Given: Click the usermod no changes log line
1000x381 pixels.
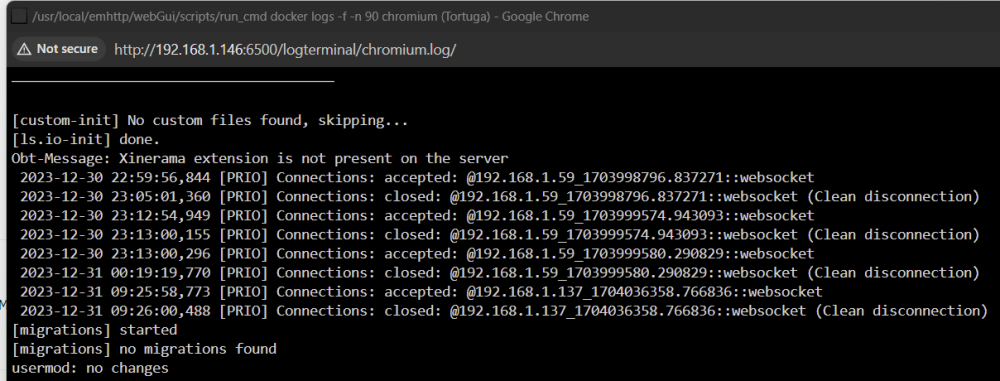Looking at the screenshot, I should (90, 368).
